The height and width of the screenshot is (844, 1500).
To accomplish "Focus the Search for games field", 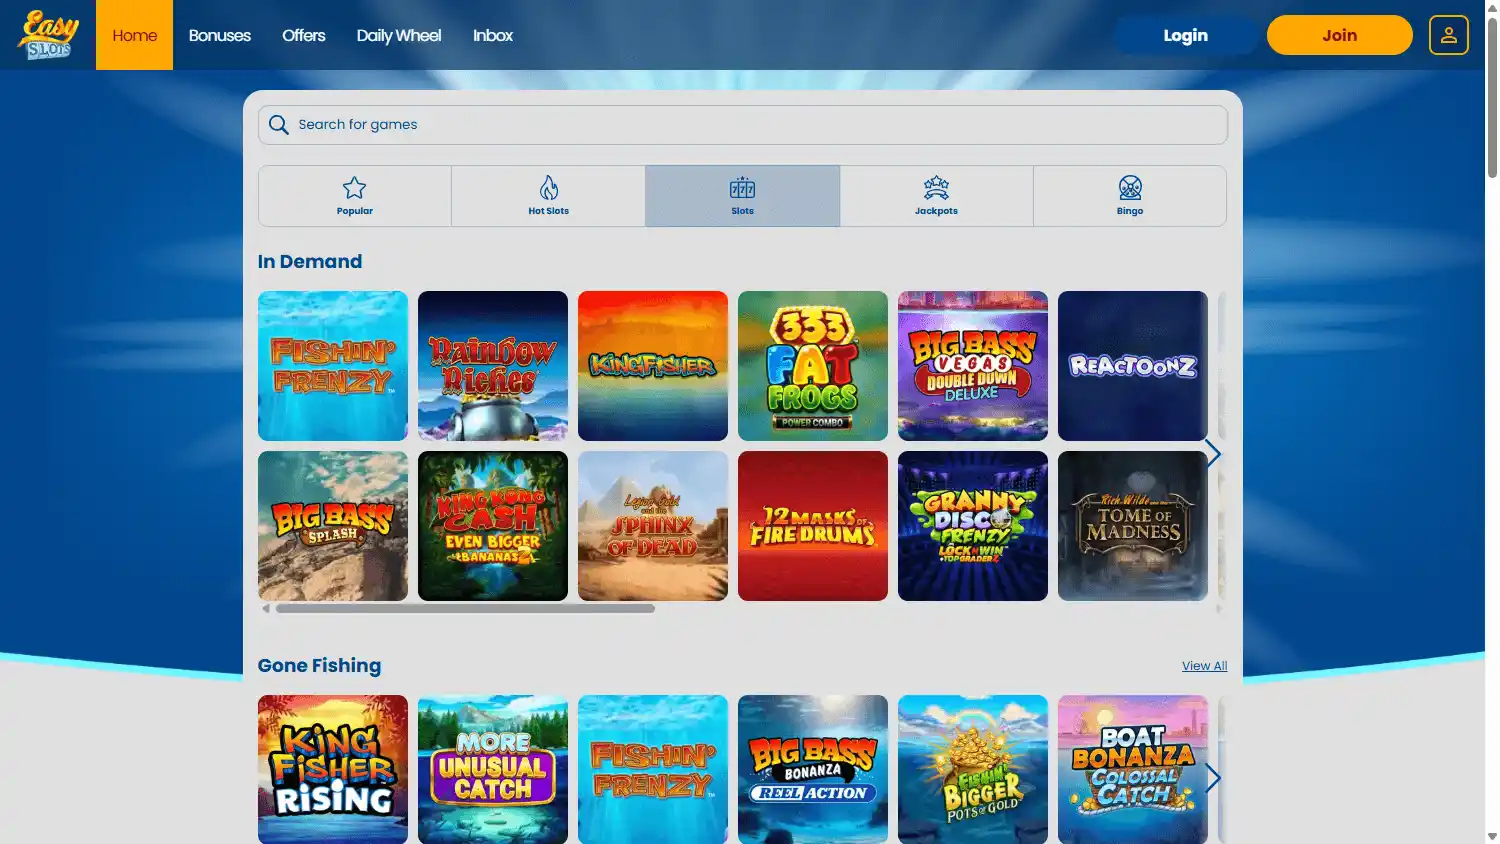I will pos(742,125).
